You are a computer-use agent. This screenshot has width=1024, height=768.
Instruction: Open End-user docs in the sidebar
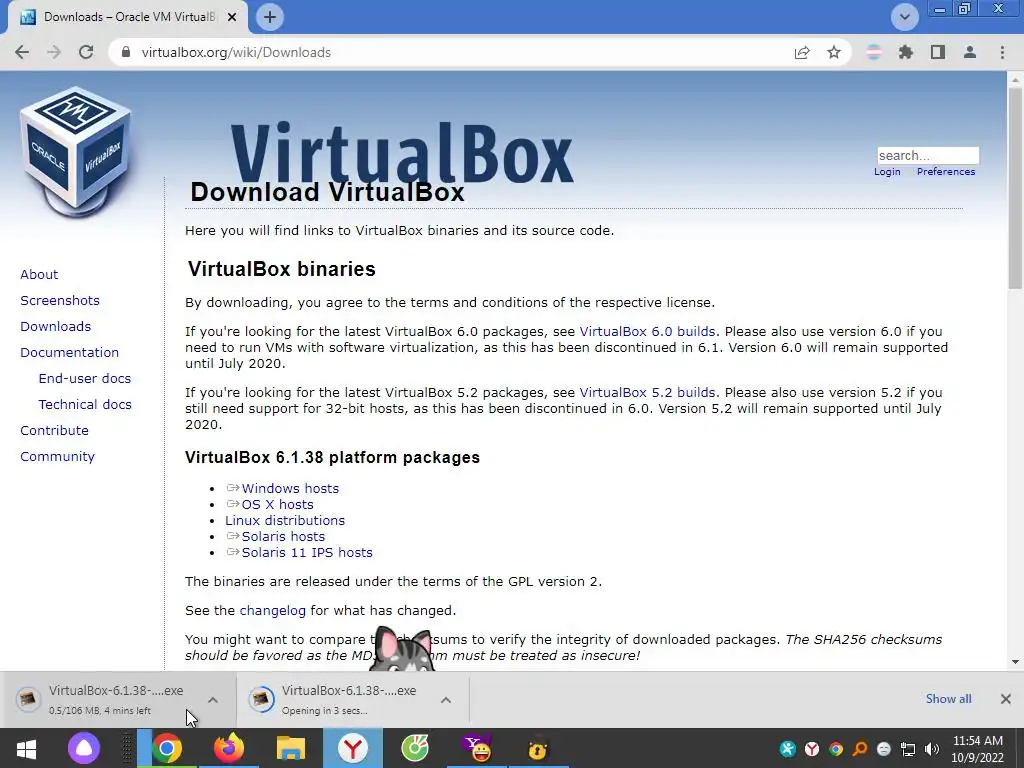click(85, 379)
